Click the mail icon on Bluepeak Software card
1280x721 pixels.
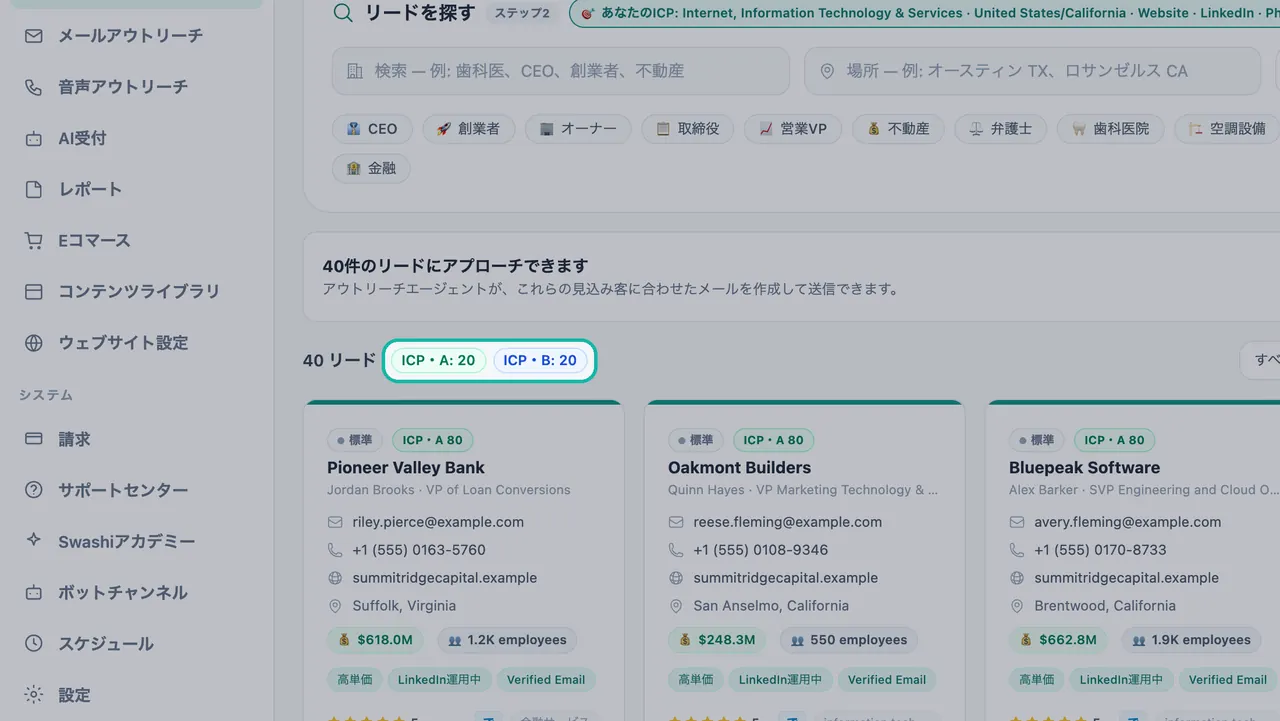point(1016,522)
